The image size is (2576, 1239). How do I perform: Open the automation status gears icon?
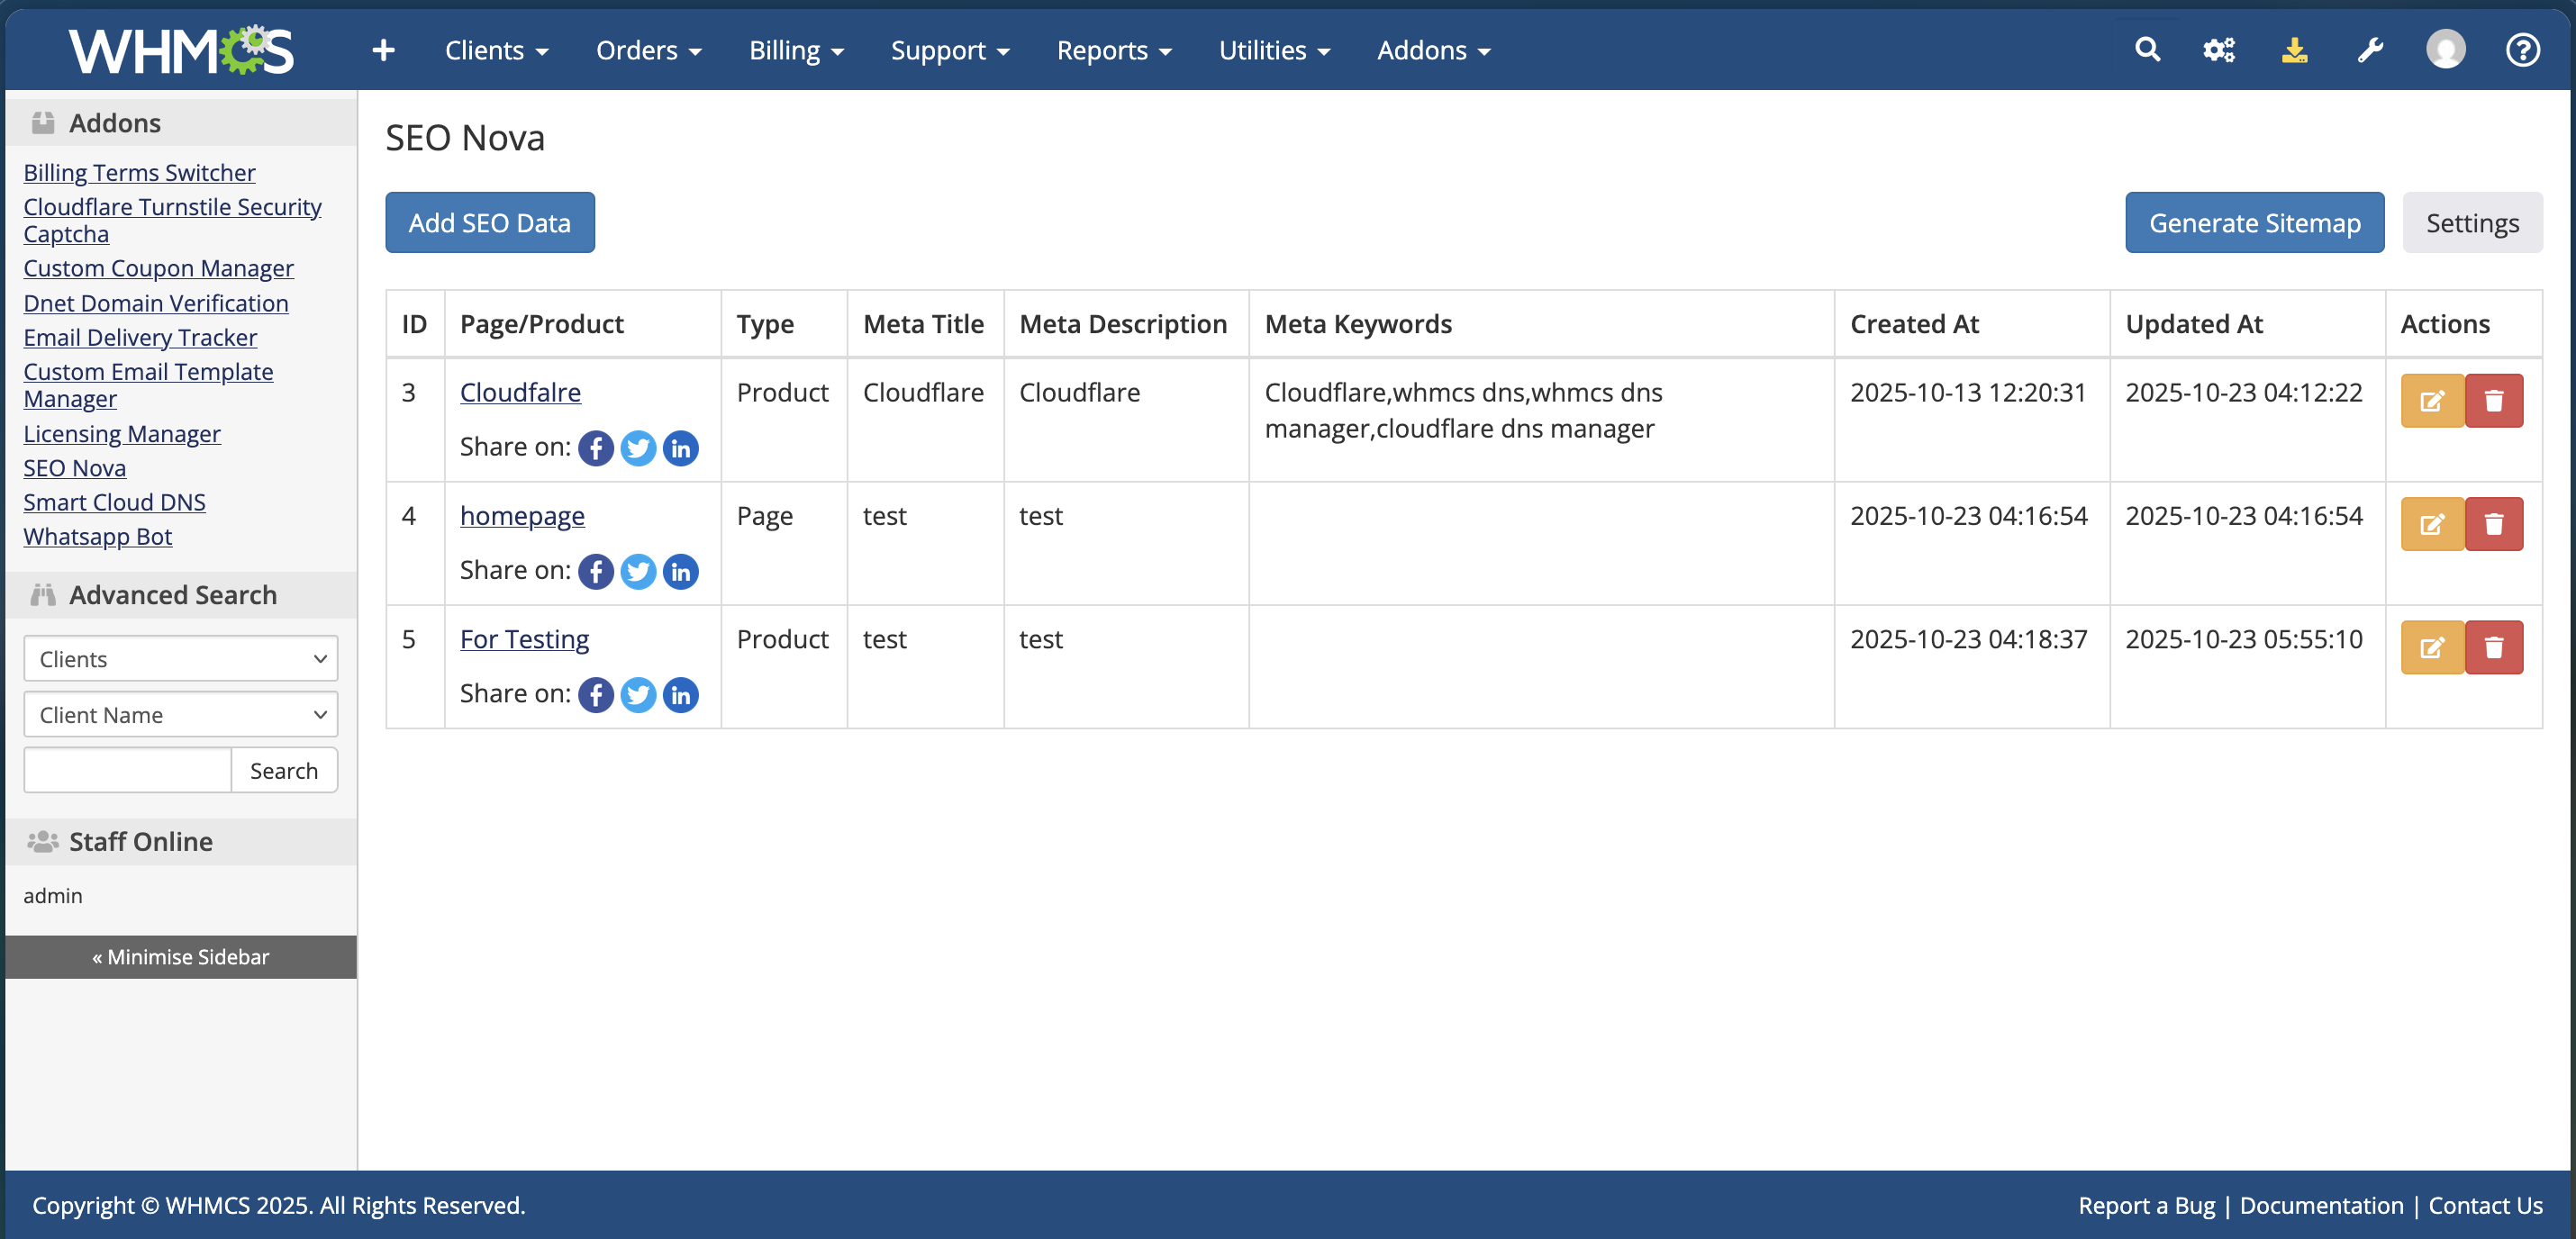click(2218, 50)
